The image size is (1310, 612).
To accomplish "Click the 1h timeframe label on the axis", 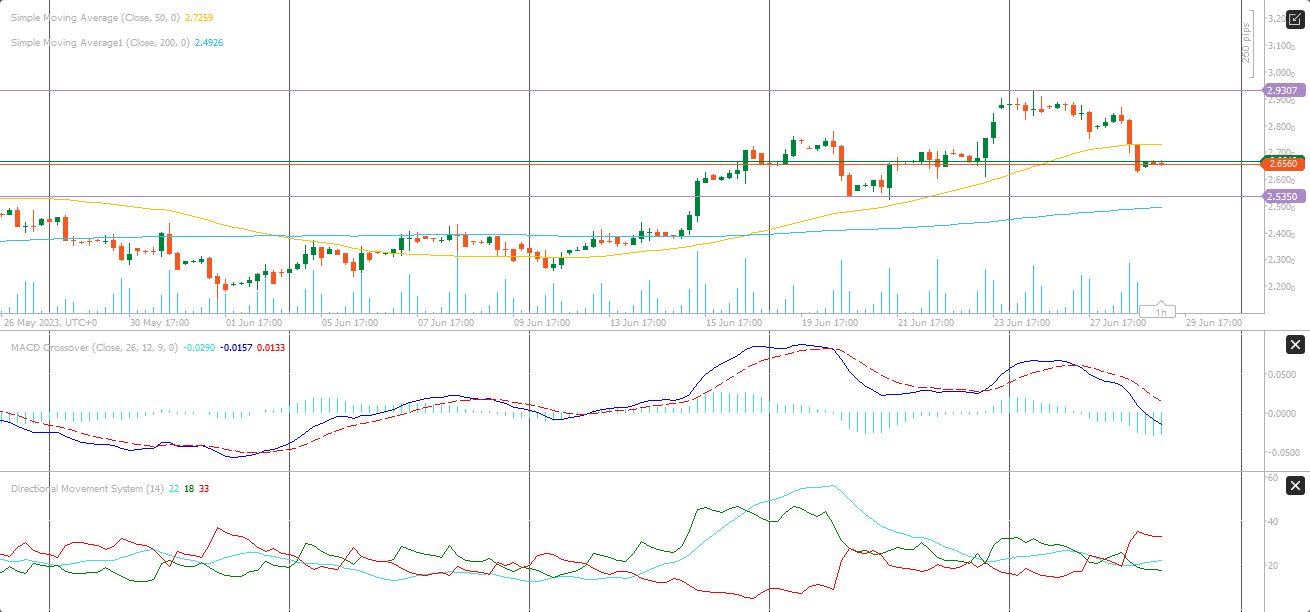I will (x=1159, y=309).
